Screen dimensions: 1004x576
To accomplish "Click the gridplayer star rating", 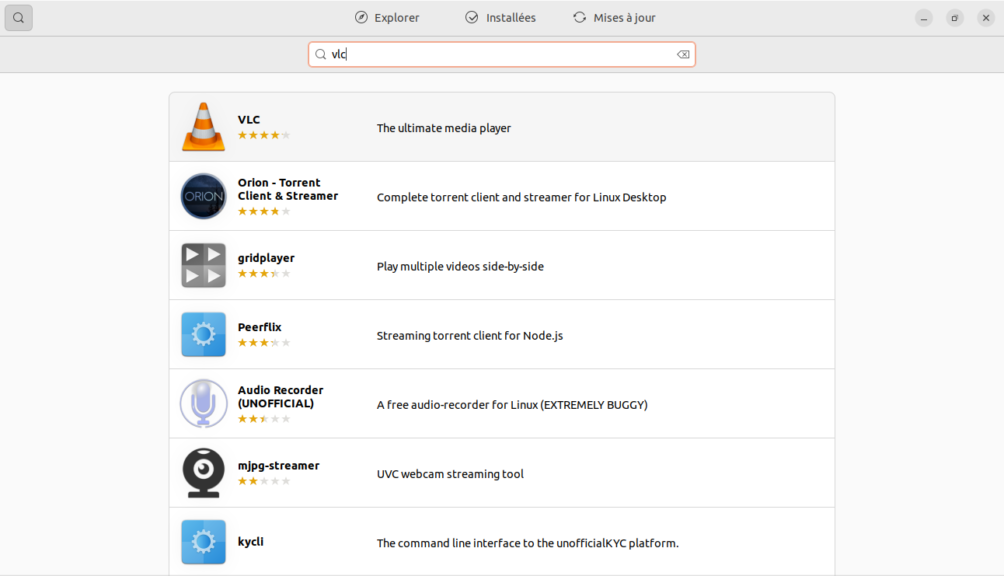I will pyautogui.click(x=264, y=273).
